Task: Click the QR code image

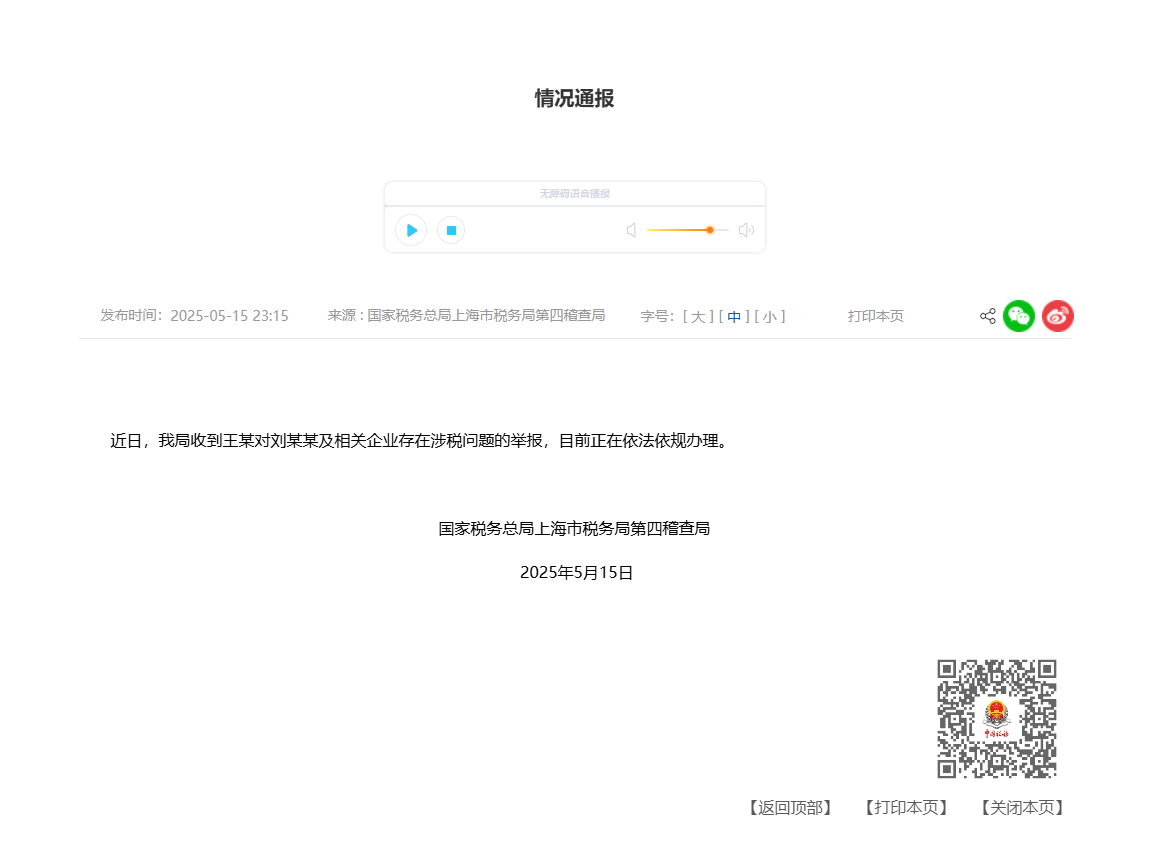Action: pos(996,719)
